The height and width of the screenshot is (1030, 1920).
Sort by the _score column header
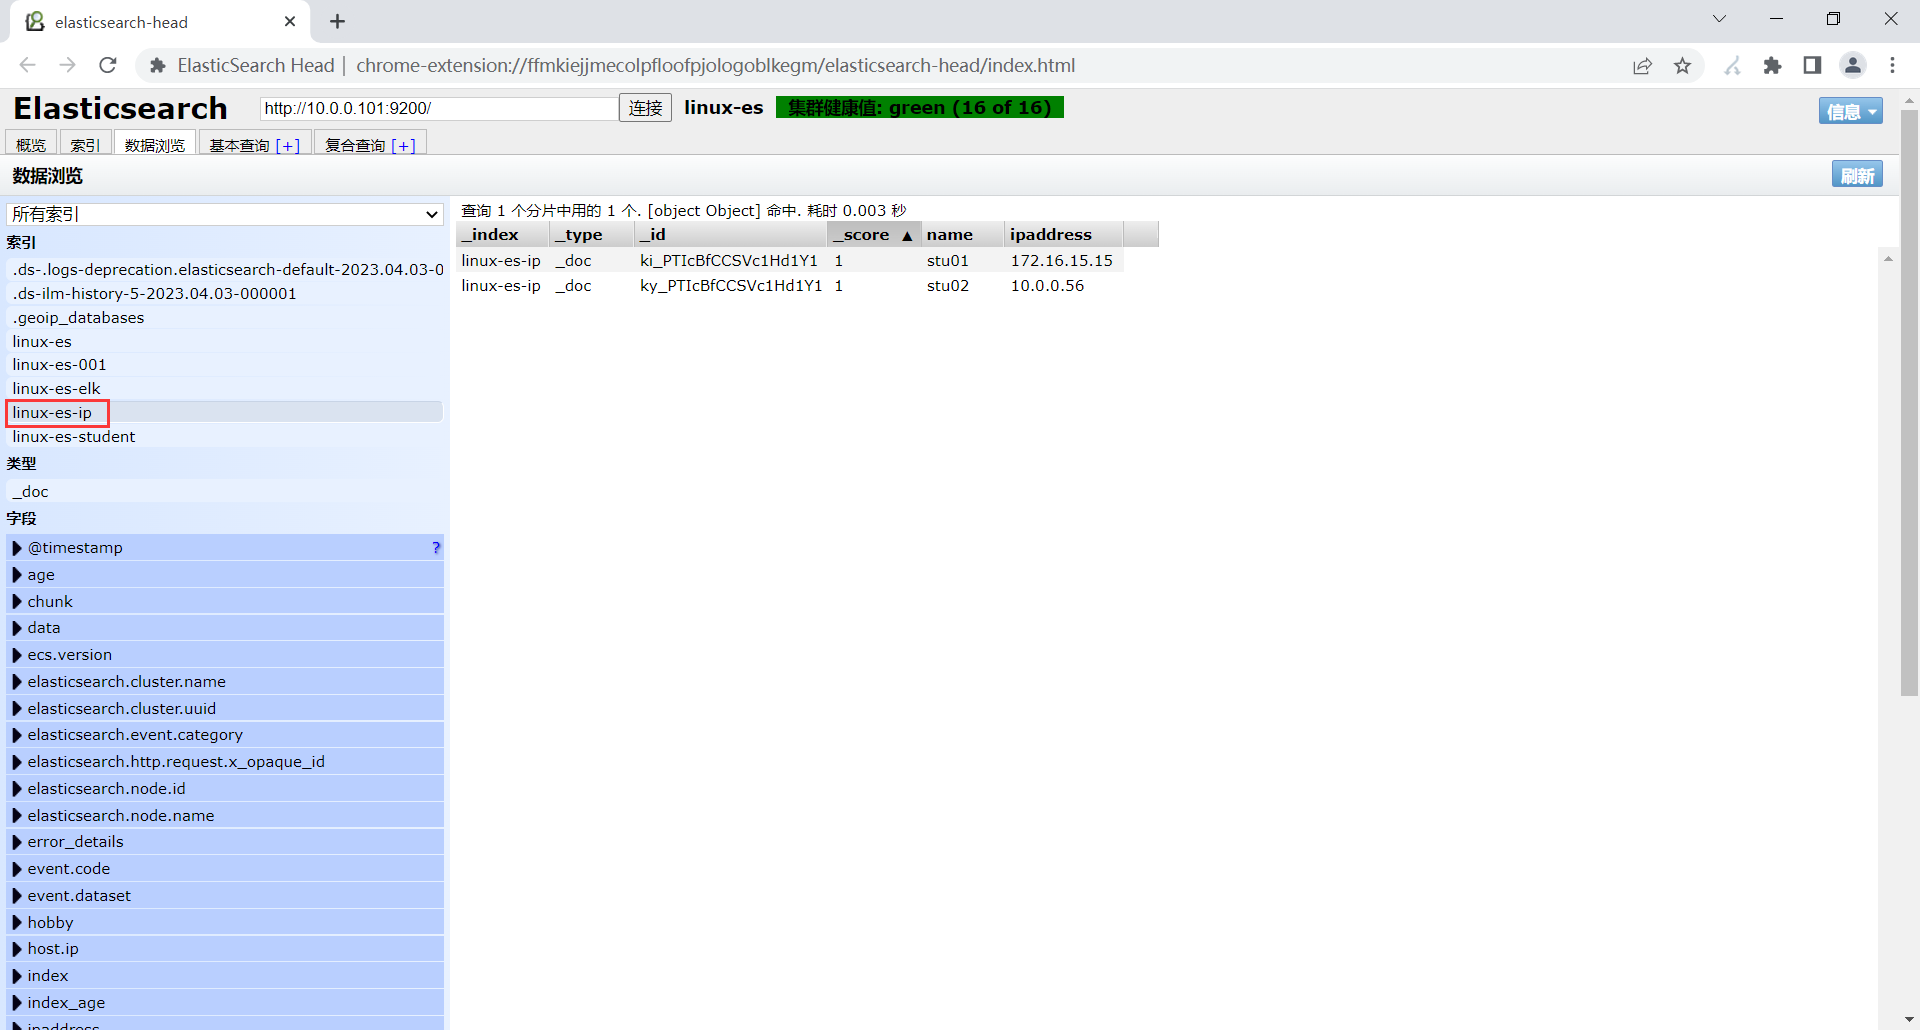point(874,234)
